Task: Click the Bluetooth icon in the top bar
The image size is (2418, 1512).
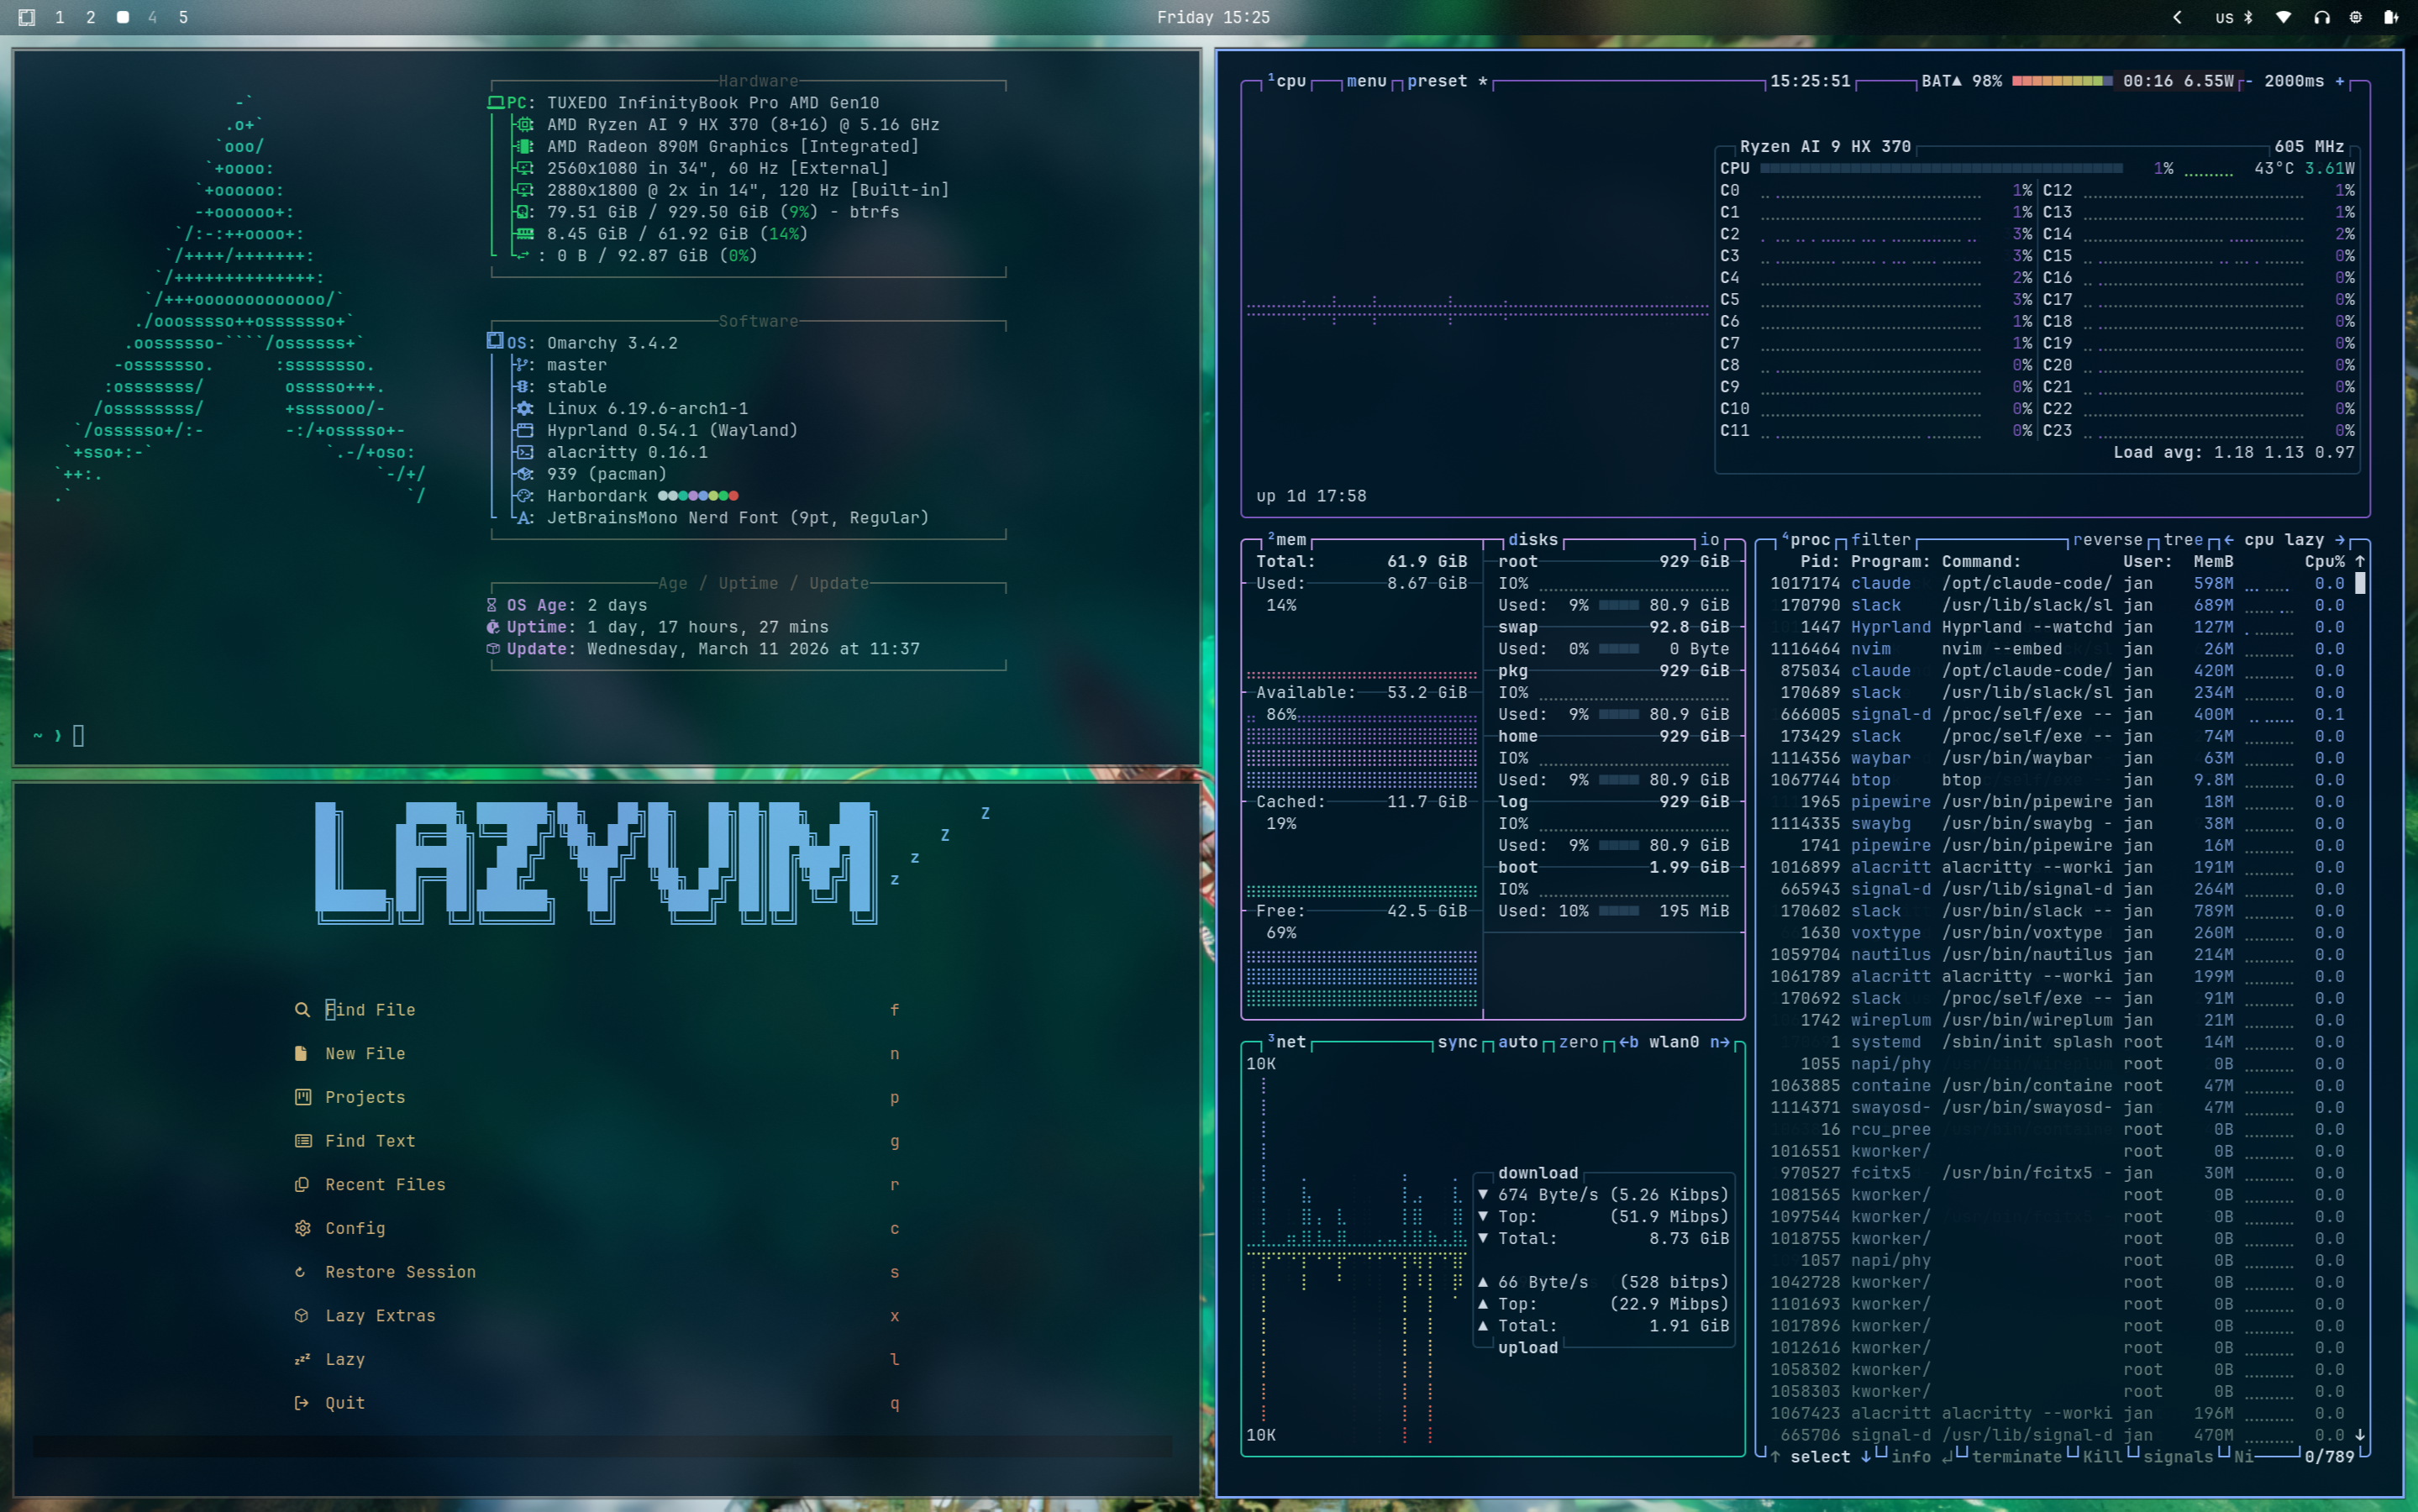Action: pos(2249,17)
